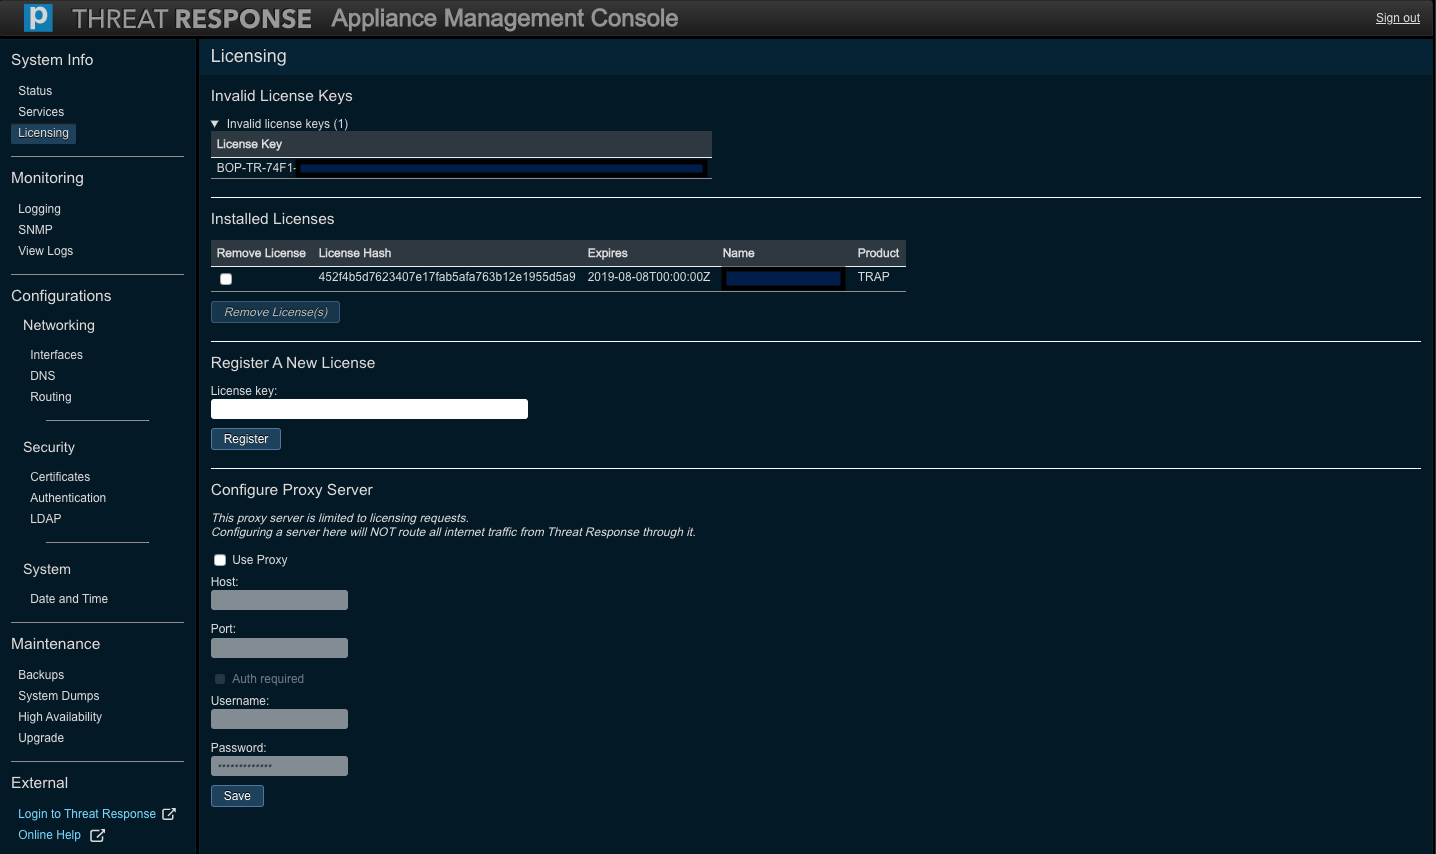Click the expiry date 2019-08-08T00:00:00Z
Viewport: 1436px width, 854px height.
pyautogui.click(x=649, y=277)
